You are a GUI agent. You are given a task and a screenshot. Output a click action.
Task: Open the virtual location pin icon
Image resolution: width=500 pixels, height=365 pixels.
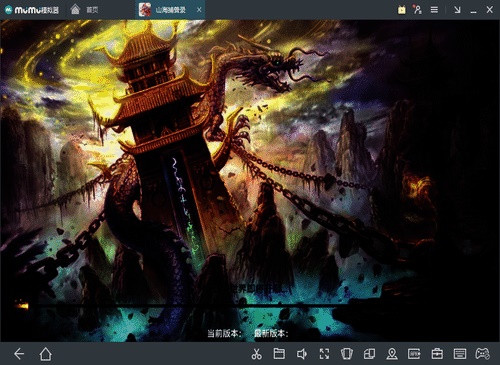pos(392,354)
